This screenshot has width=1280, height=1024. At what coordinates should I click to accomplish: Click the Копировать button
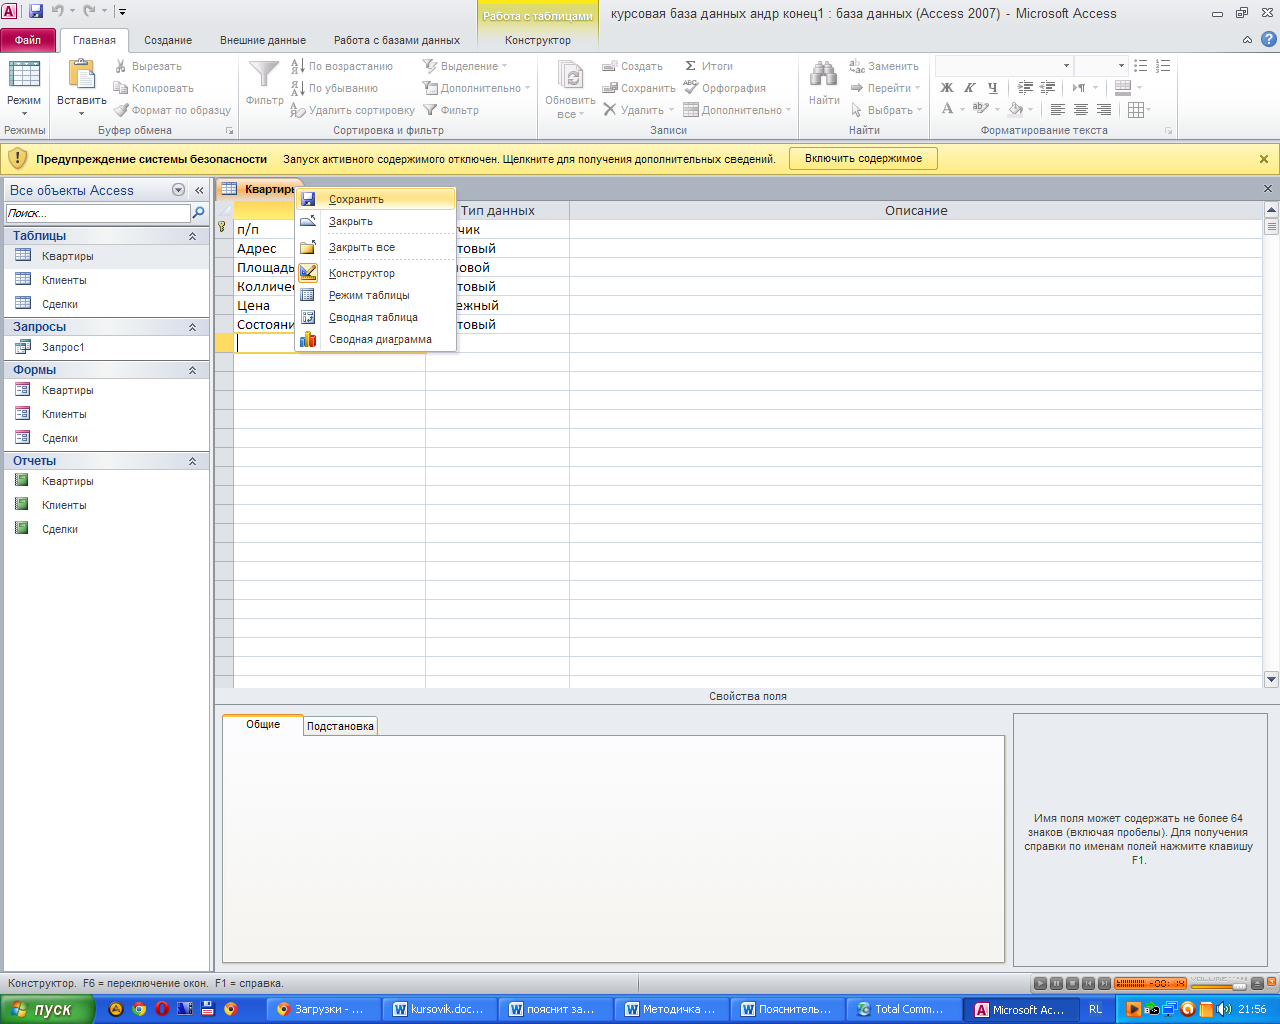tap(153, 88)
